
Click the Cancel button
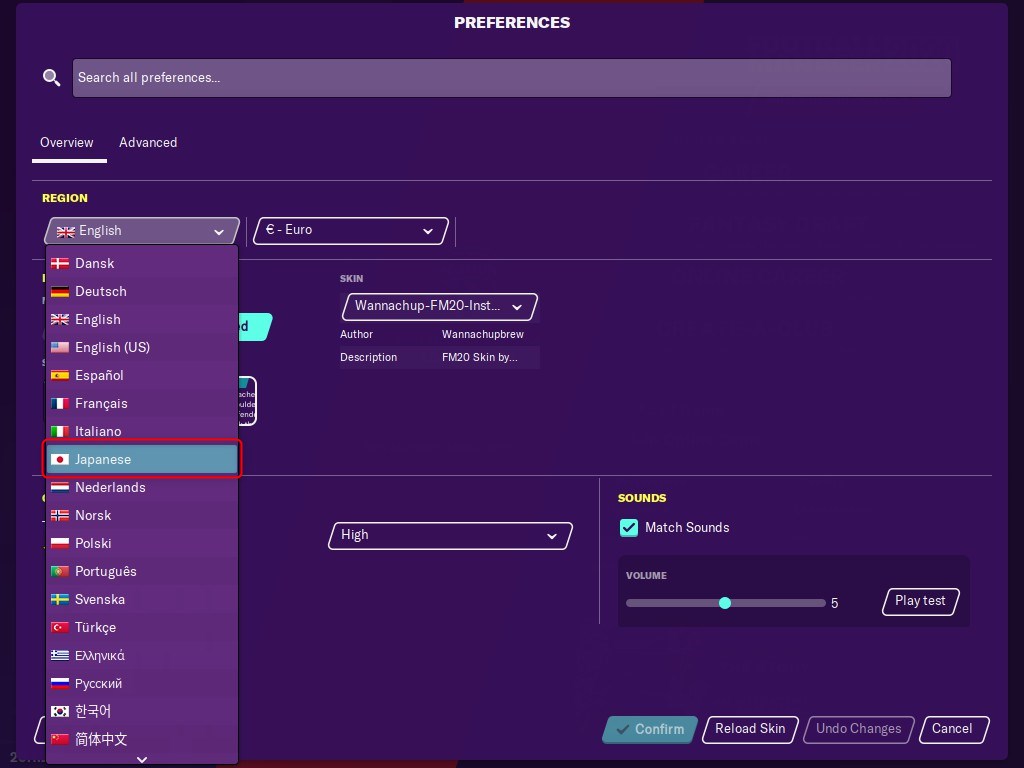click(x=953, y=729)
